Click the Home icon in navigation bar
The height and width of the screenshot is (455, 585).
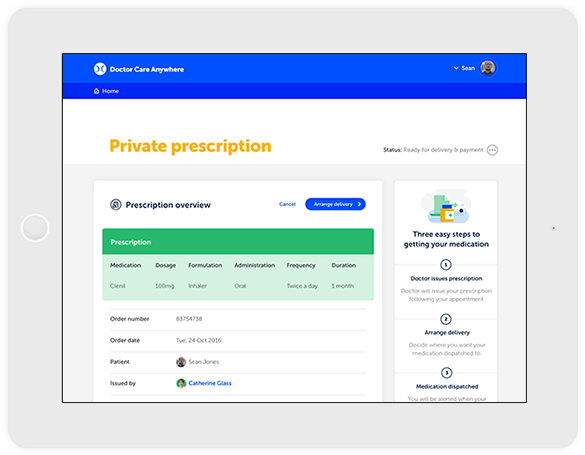coord(97,91)
